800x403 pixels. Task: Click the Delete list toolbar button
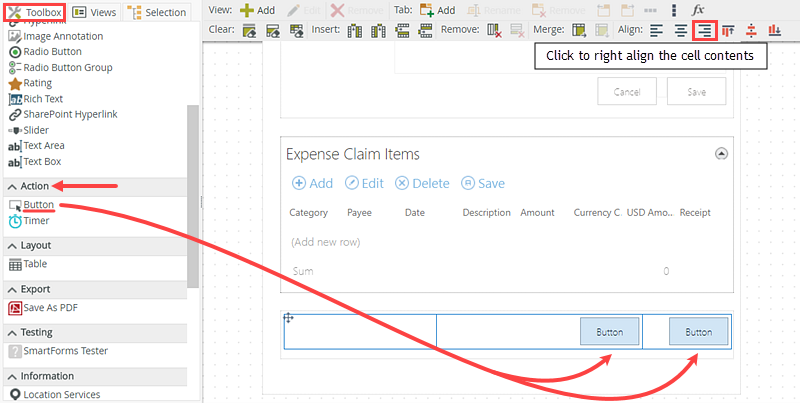tap(422, 183)
